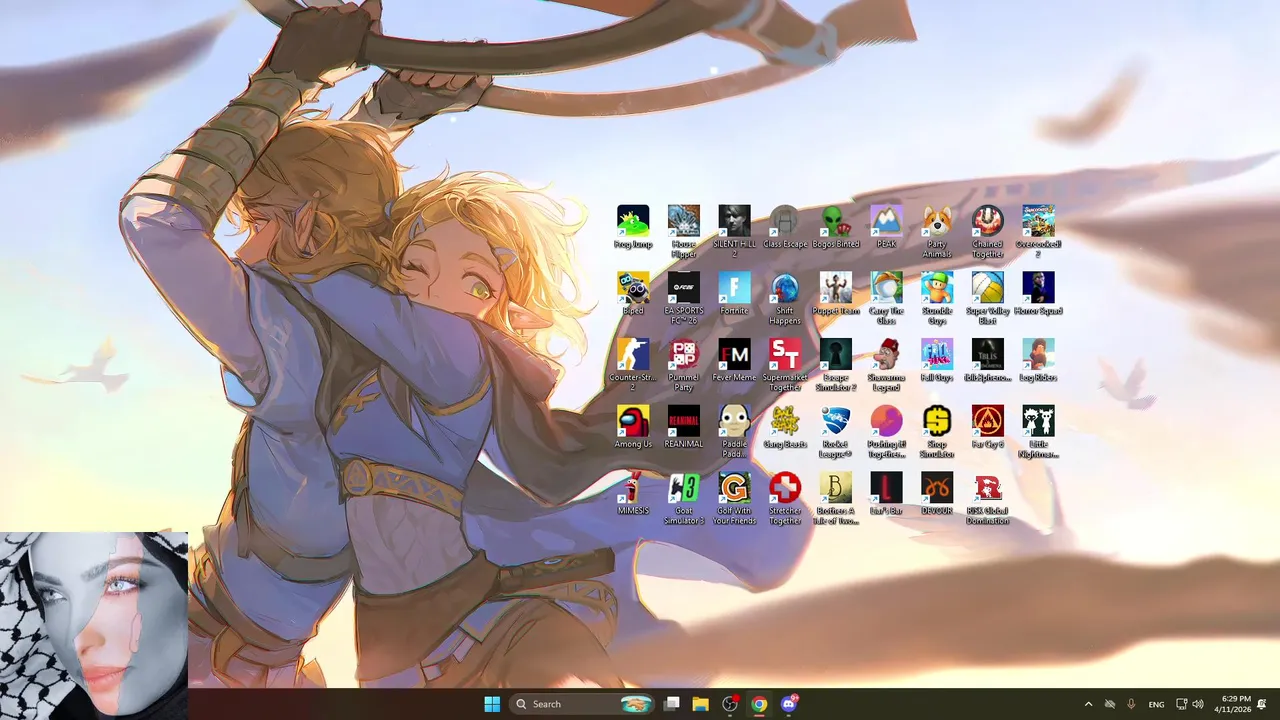Show the clock and calendar flyout
Image resolution: width=1280 pixels, height=720 pixels.
pos(1232,704)
